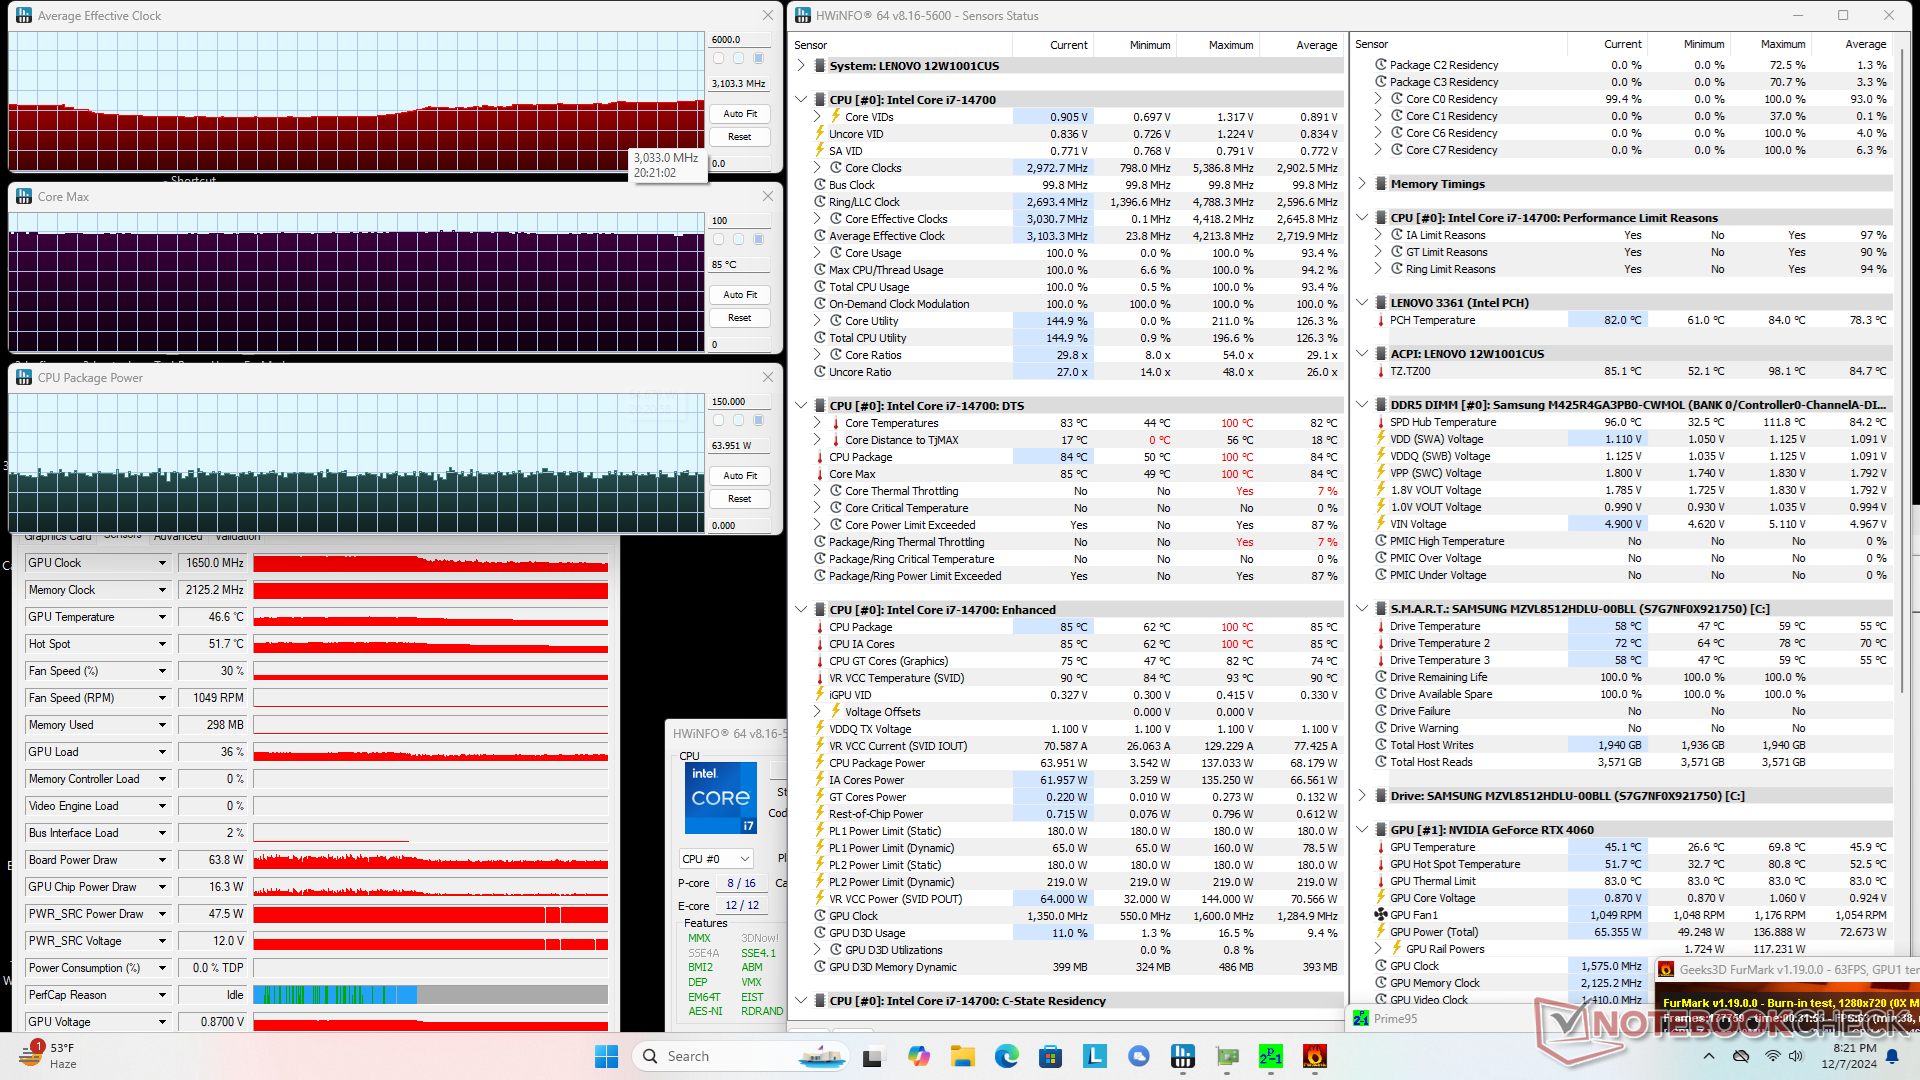Open the Wi-Fi network tray icon
Viewport: 1920px width, 1080px height.
(x=1772, y=1056)
